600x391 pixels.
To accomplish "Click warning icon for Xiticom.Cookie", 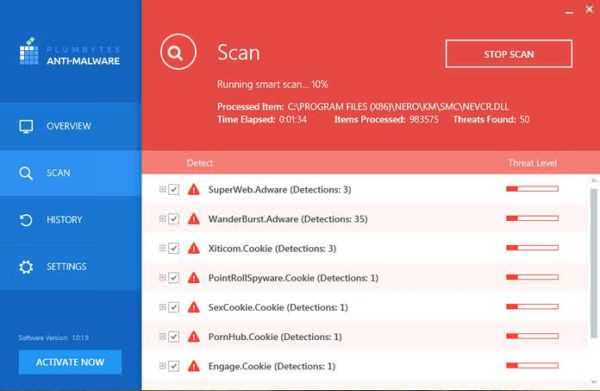I will [194, 248].
